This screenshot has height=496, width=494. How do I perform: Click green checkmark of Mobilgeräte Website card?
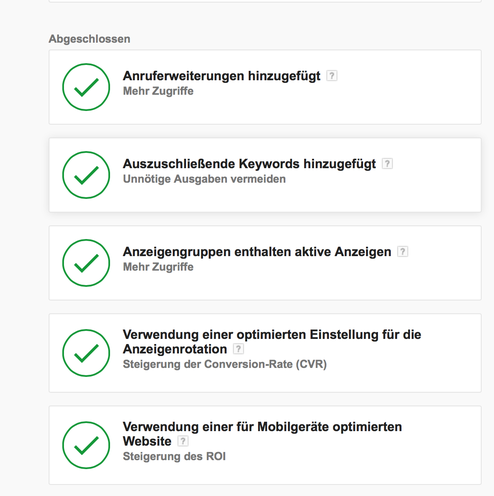pyautogui.click(x=86, y=445)
